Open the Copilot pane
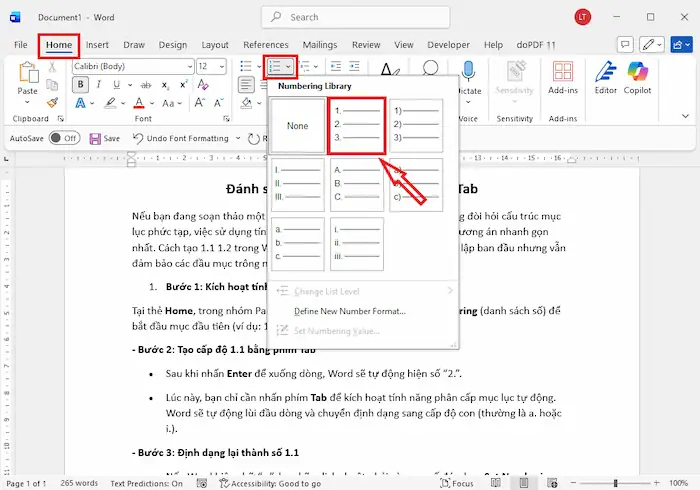700x490 pixels. [x=638, y=79]
